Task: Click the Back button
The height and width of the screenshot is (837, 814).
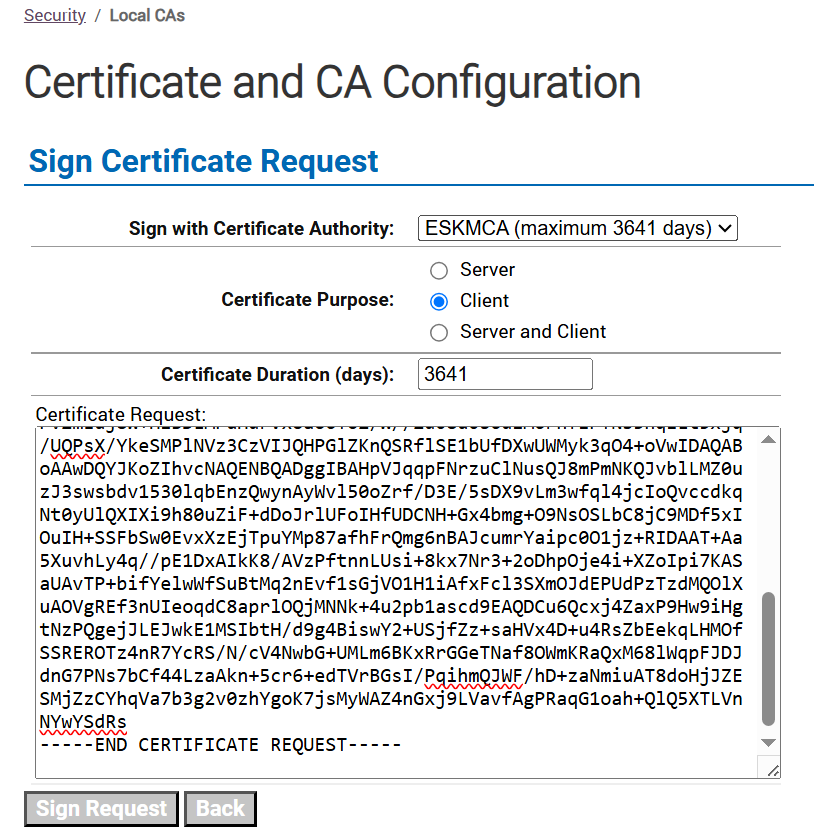Action: (220, 809)
